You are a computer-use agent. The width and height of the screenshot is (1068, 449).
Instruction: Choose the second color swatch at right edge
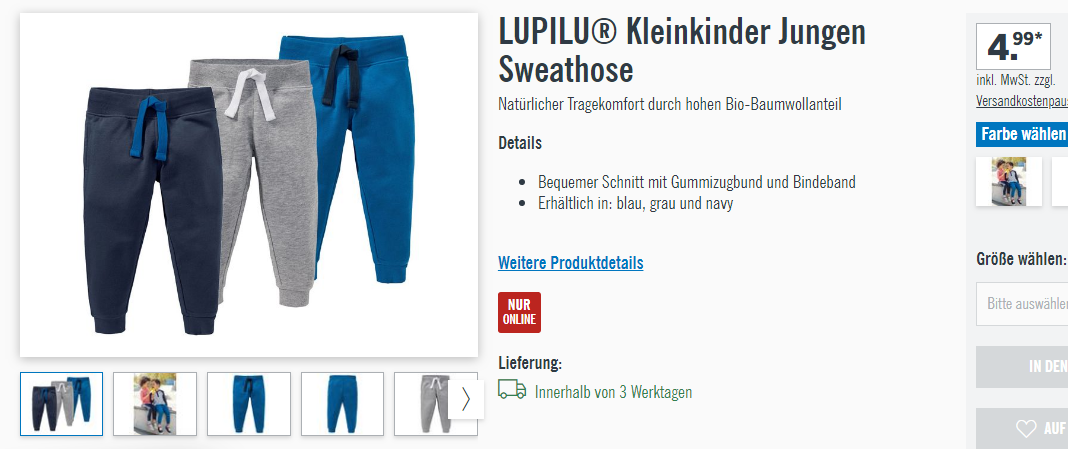1061,181
